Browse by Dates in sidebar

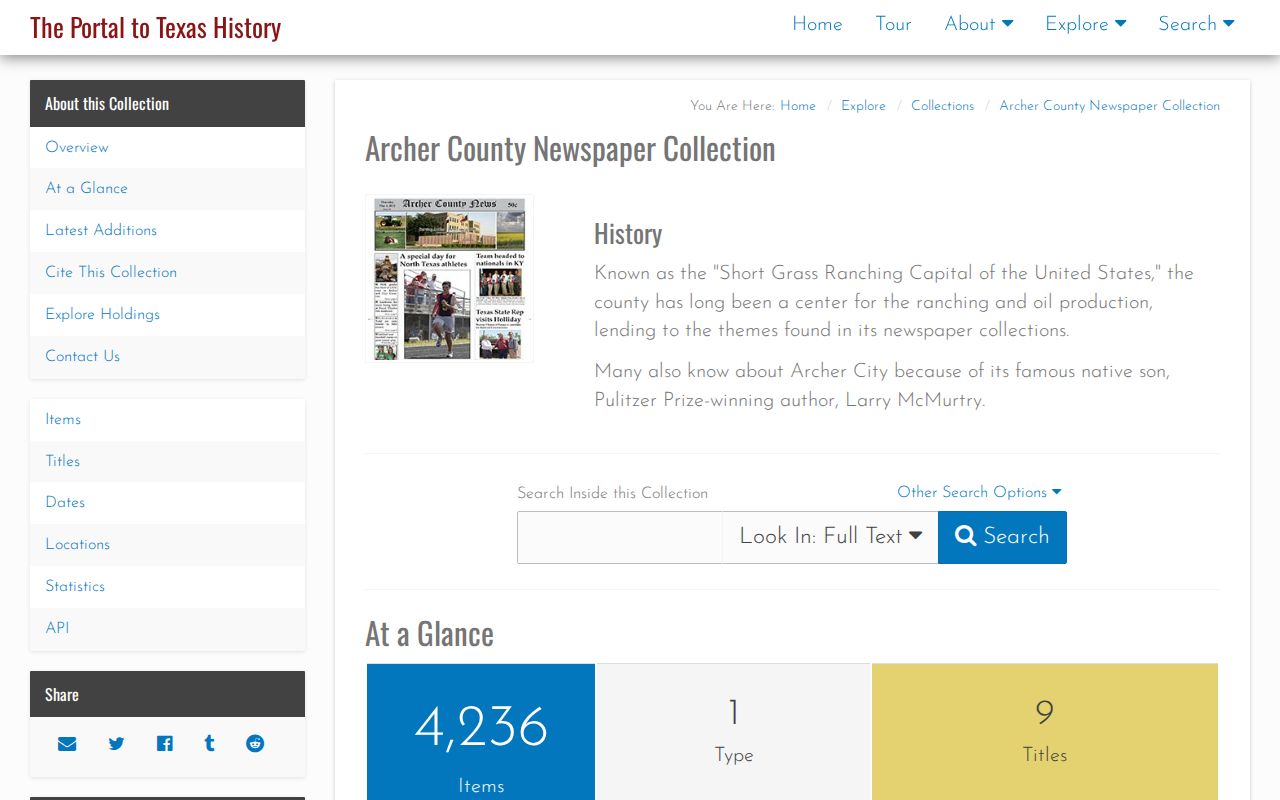click(168, 503)
